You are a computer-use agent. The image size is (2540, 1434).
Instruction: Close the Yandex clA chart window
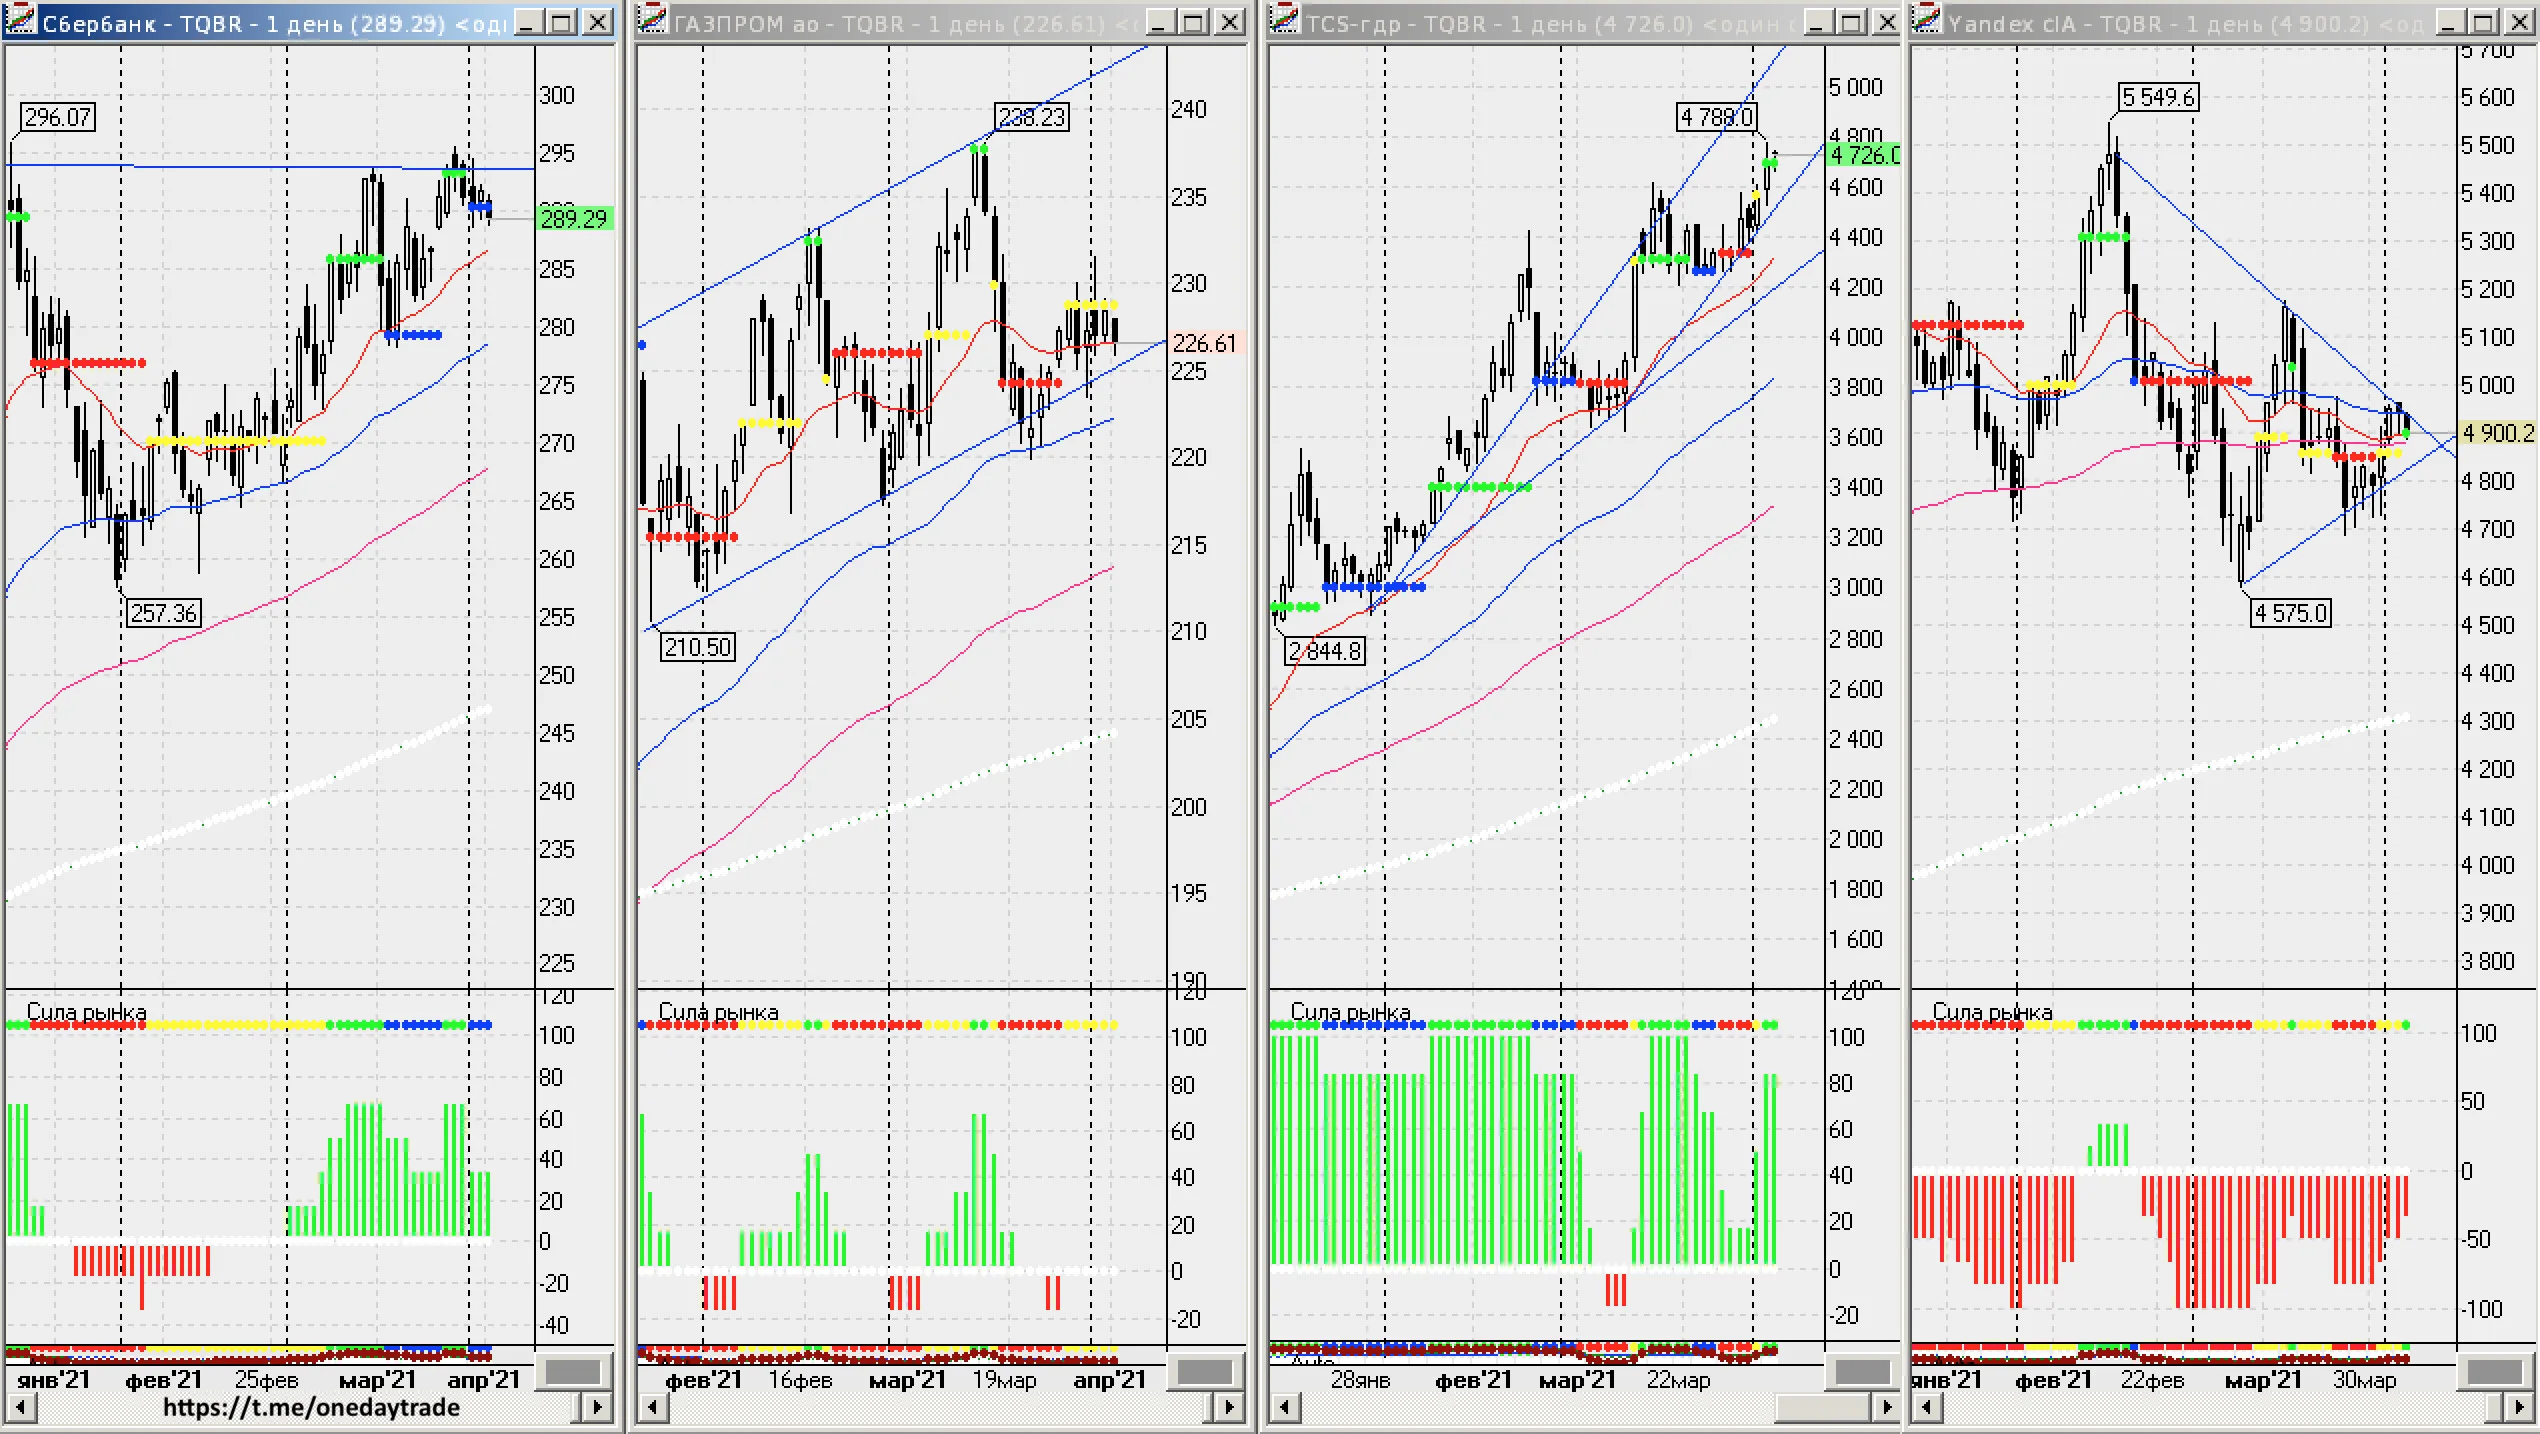(2520, 21)
